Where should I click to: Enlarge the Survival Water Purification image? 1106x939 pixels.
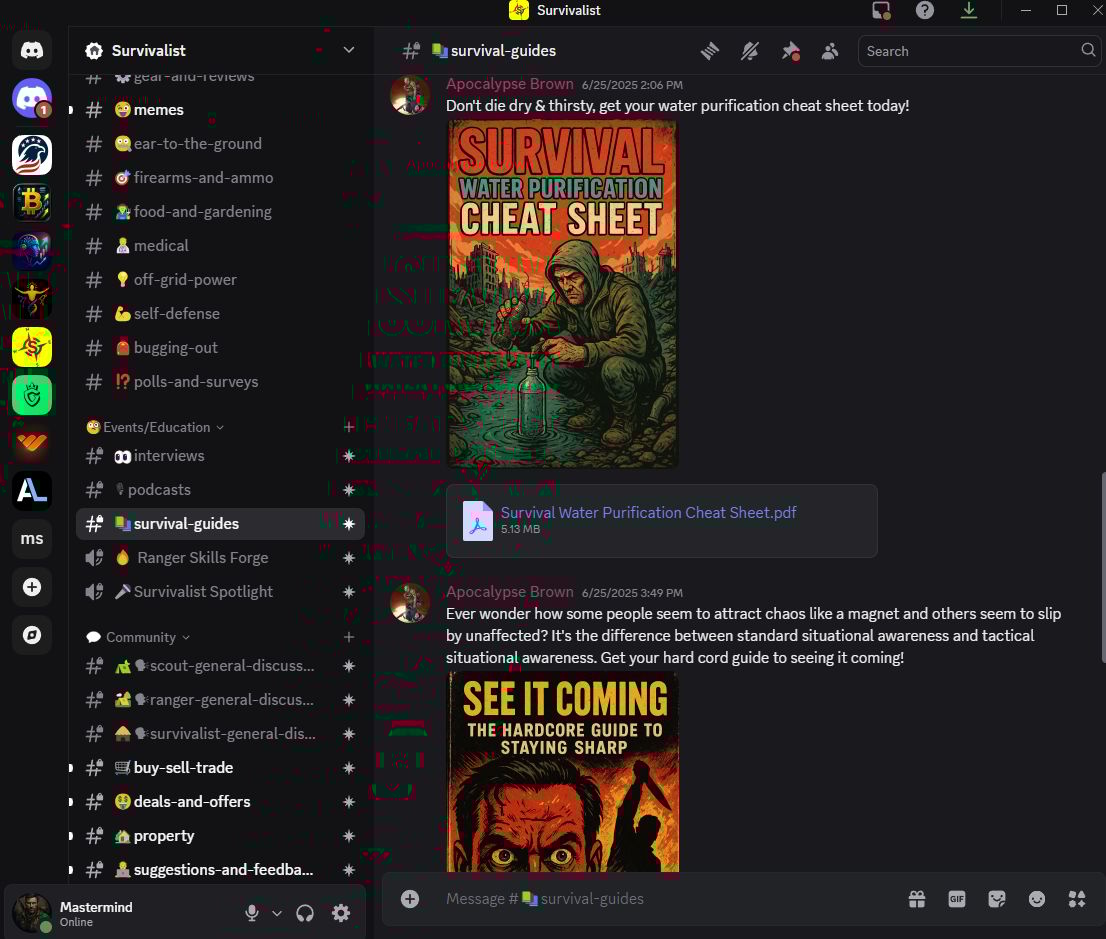562,293
